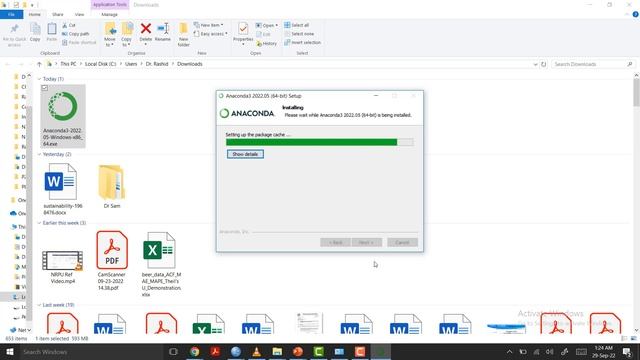Click Back button in Anaconda setup

336,242
